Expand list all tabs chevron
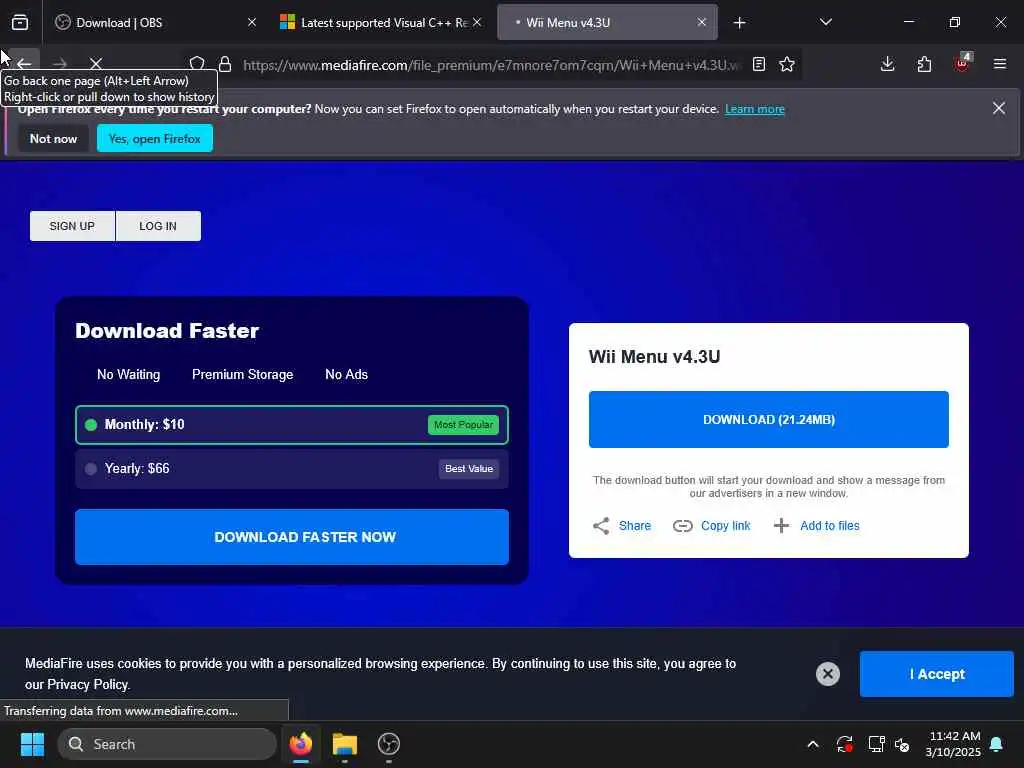 coord(825,22)
